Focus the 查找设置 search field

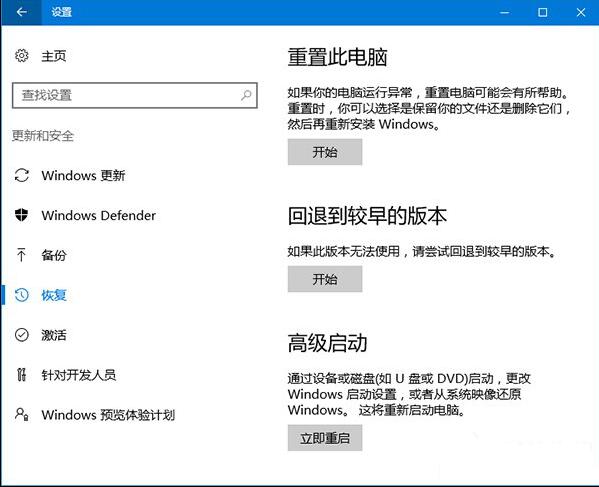(x=134, y=95)
